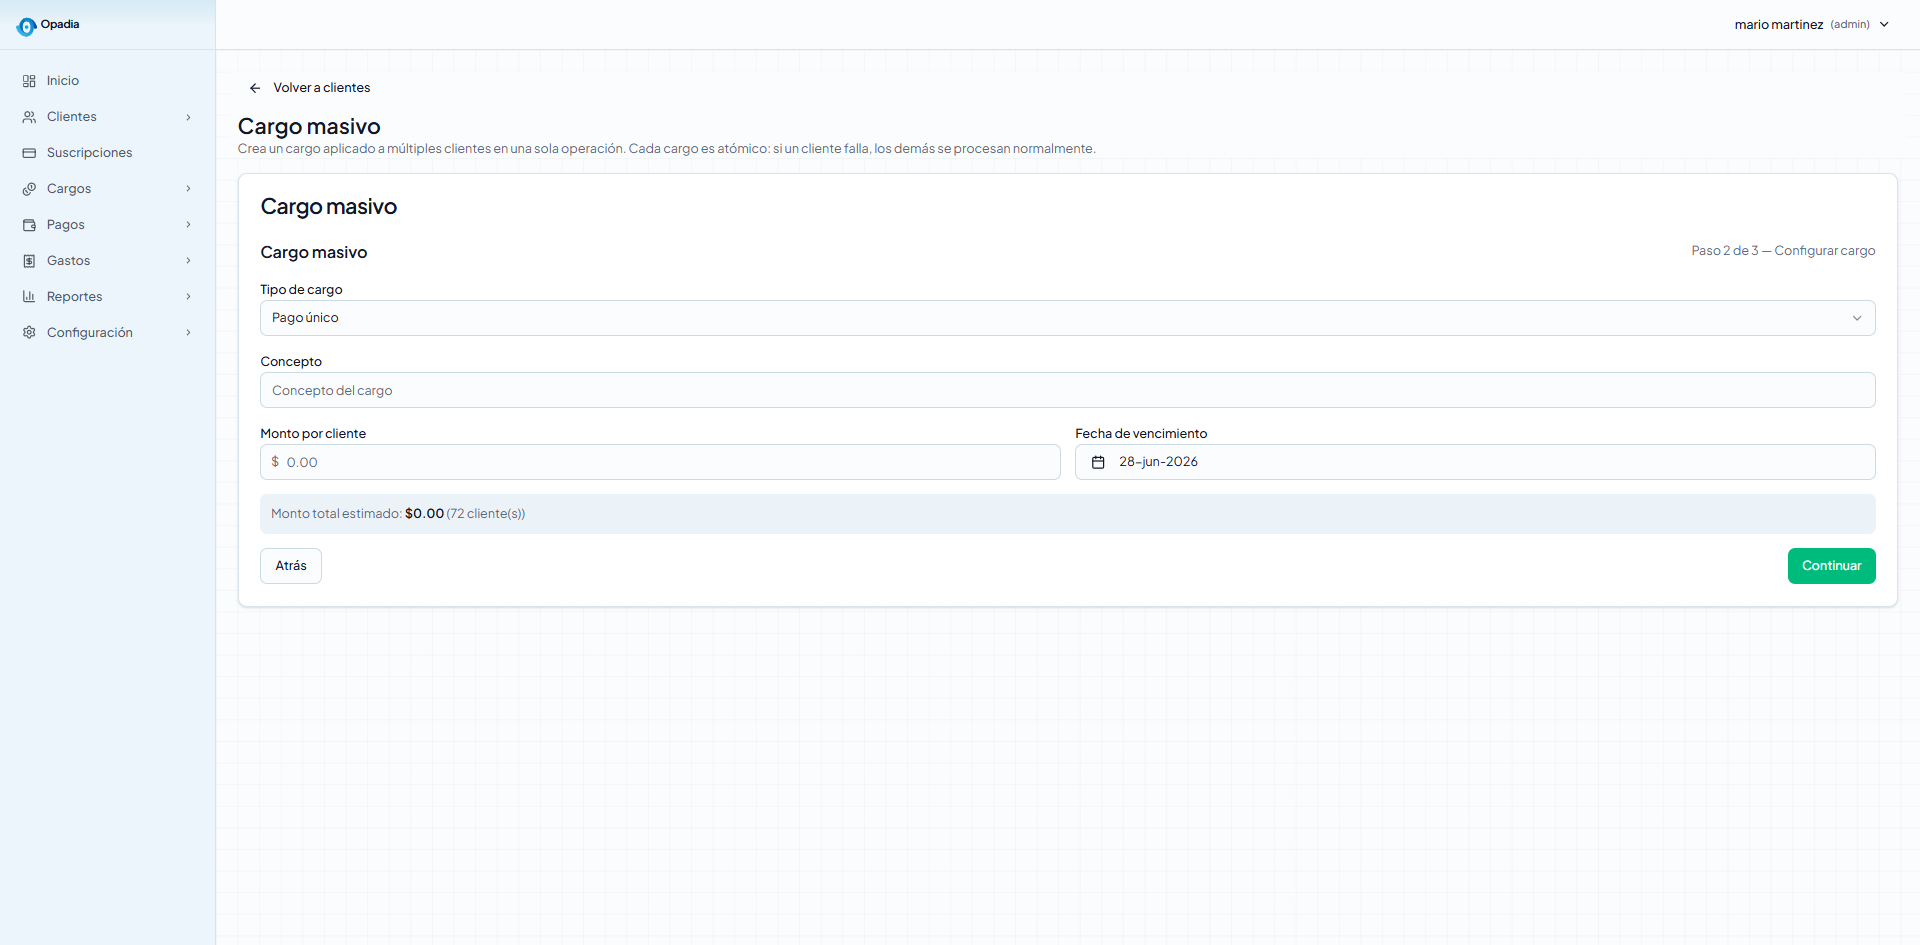1920x945 pixels.
Task: Open the Tipo de cargo dropdown
Action: [1067, 318]
